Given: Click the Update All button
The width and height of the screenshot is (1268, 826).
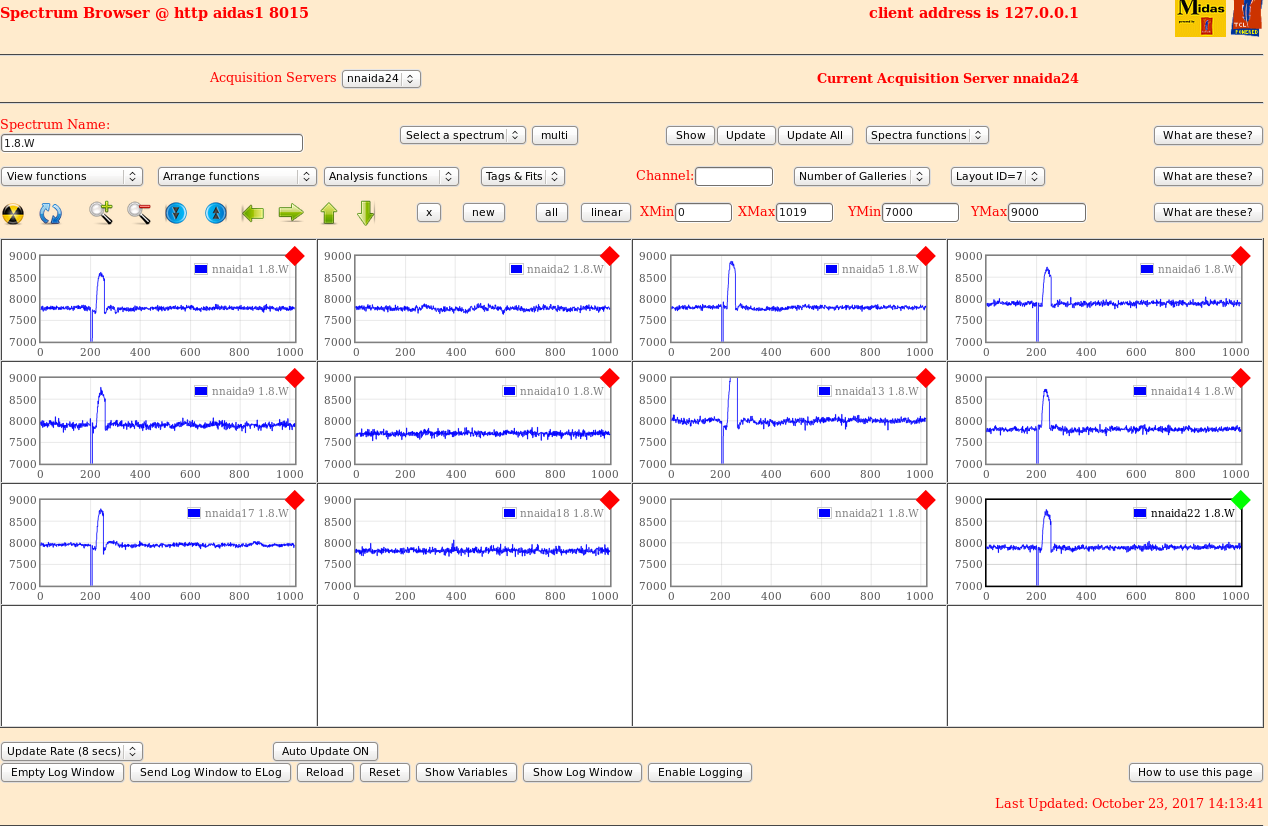Looking at the screenshot, I should click(815, 135).
